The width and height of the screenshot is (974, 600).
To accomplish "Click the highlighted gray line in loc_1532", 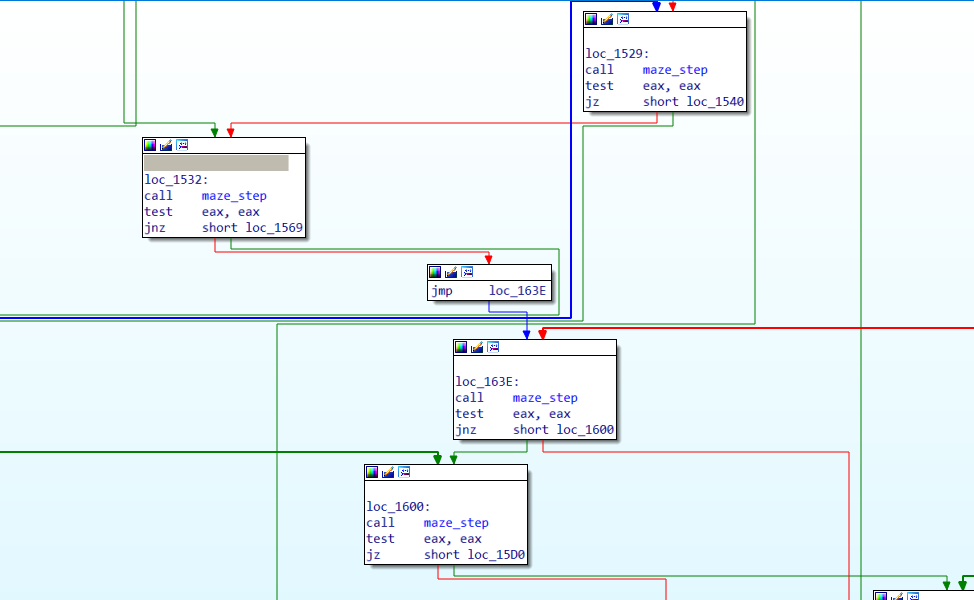I will pyautogui.click(x=216, y=162).
